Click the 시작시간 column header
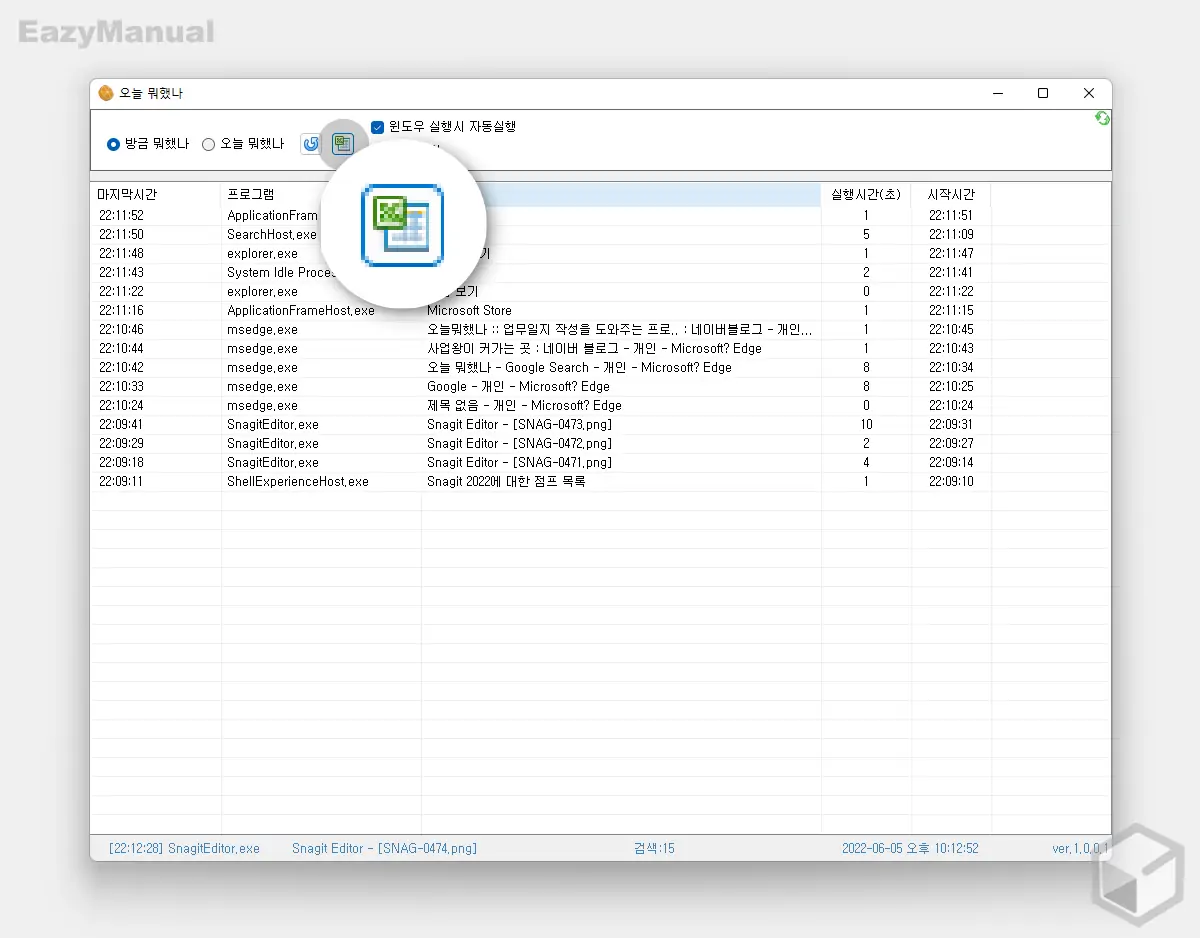This screenshot has height=938, width=1200. 950,194
